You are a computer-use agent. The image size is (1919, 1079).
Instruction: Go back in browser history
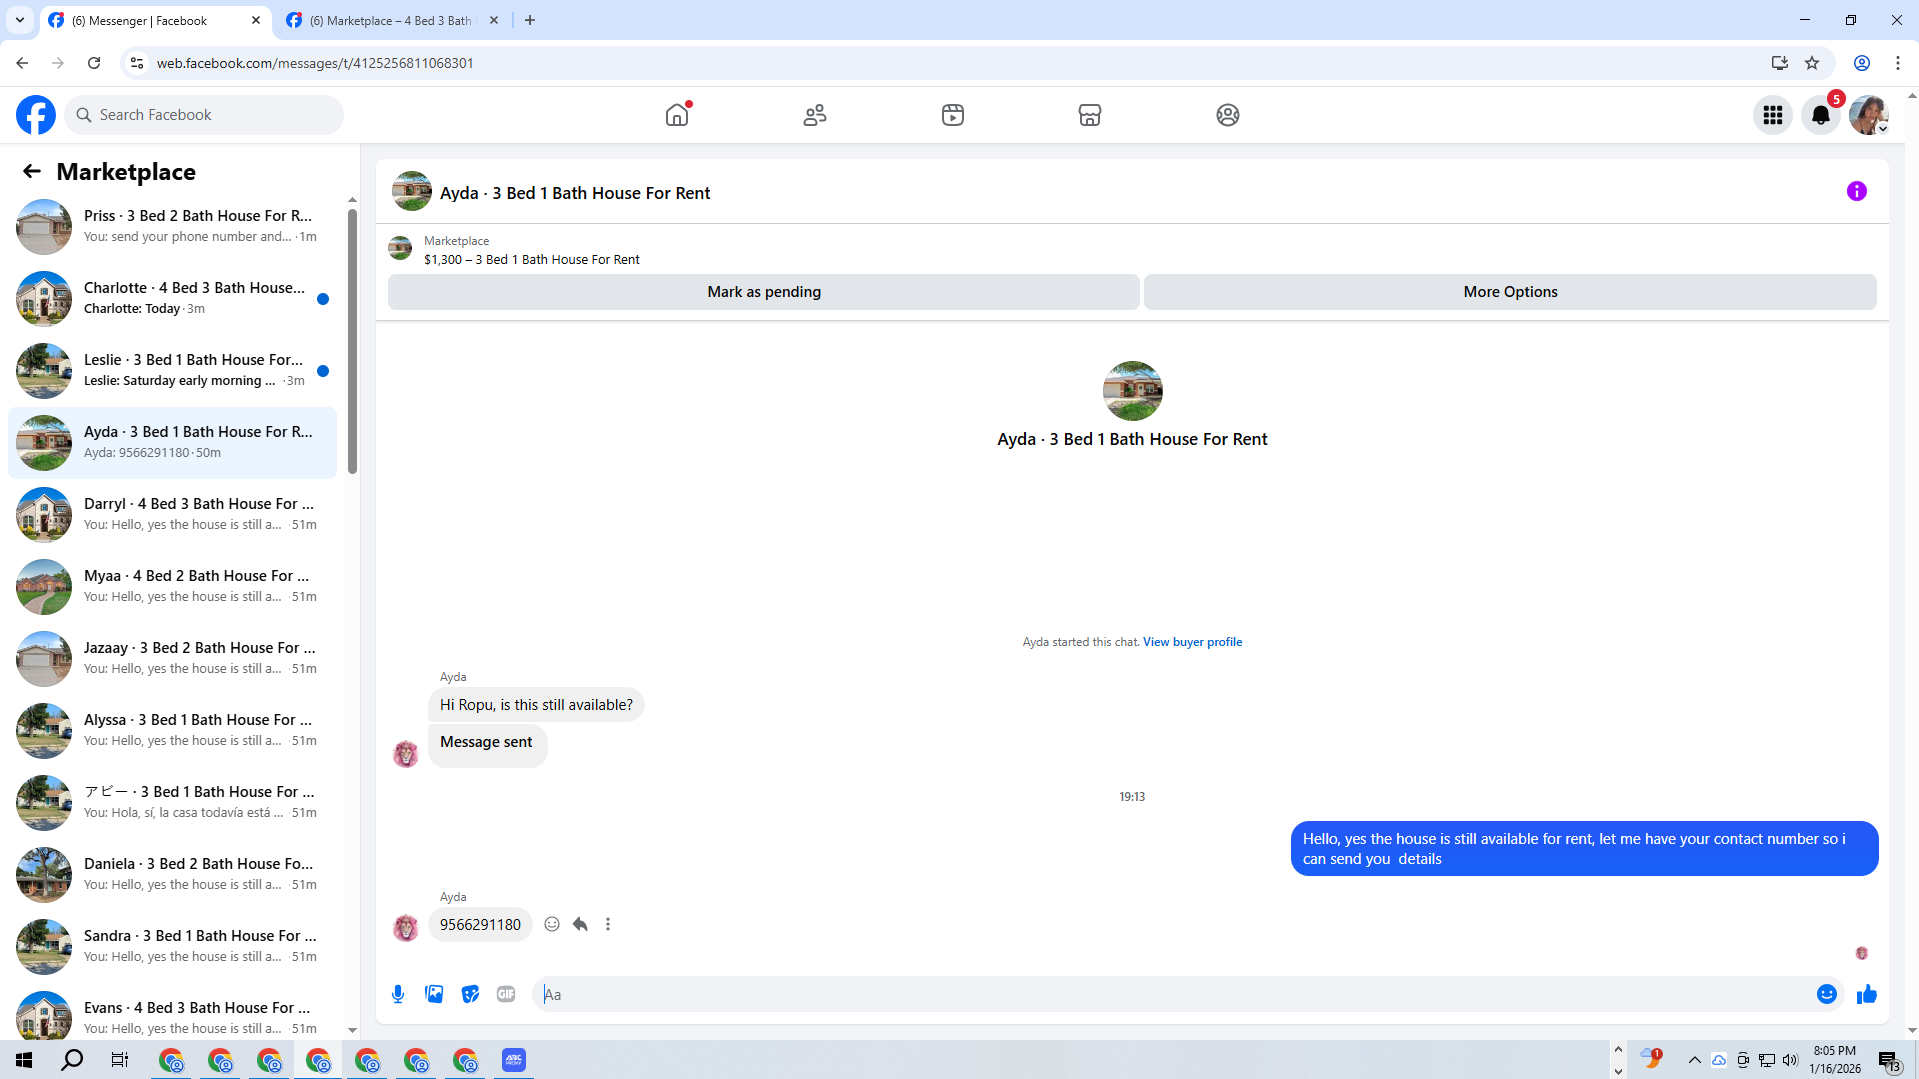coord(22,63)
